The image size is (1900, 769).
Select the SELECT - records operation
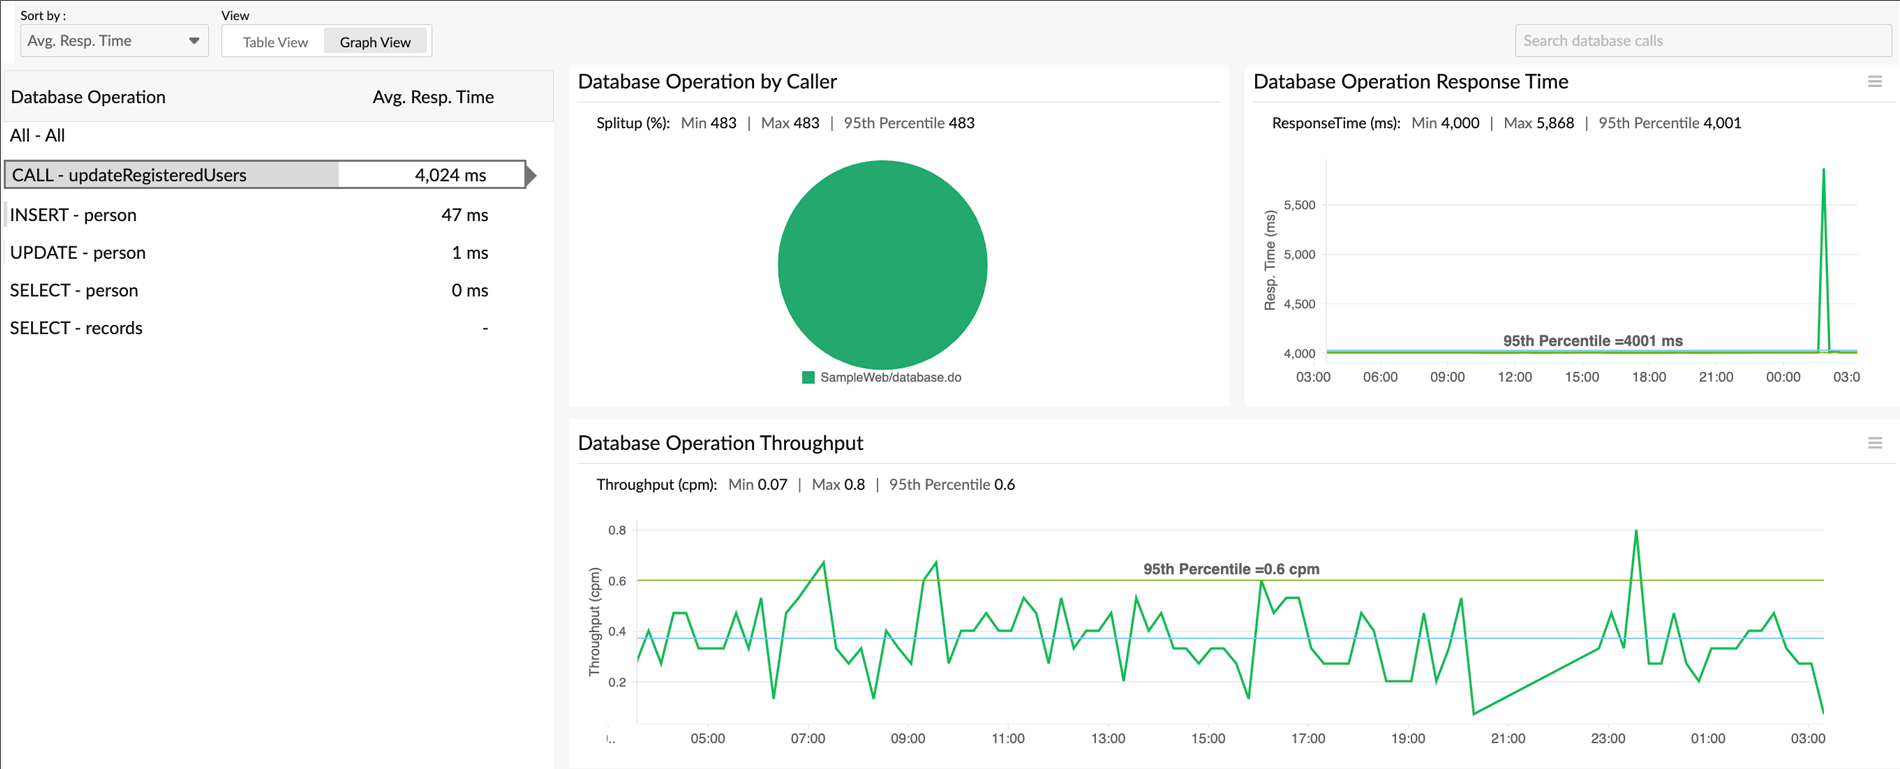[76, 328]
